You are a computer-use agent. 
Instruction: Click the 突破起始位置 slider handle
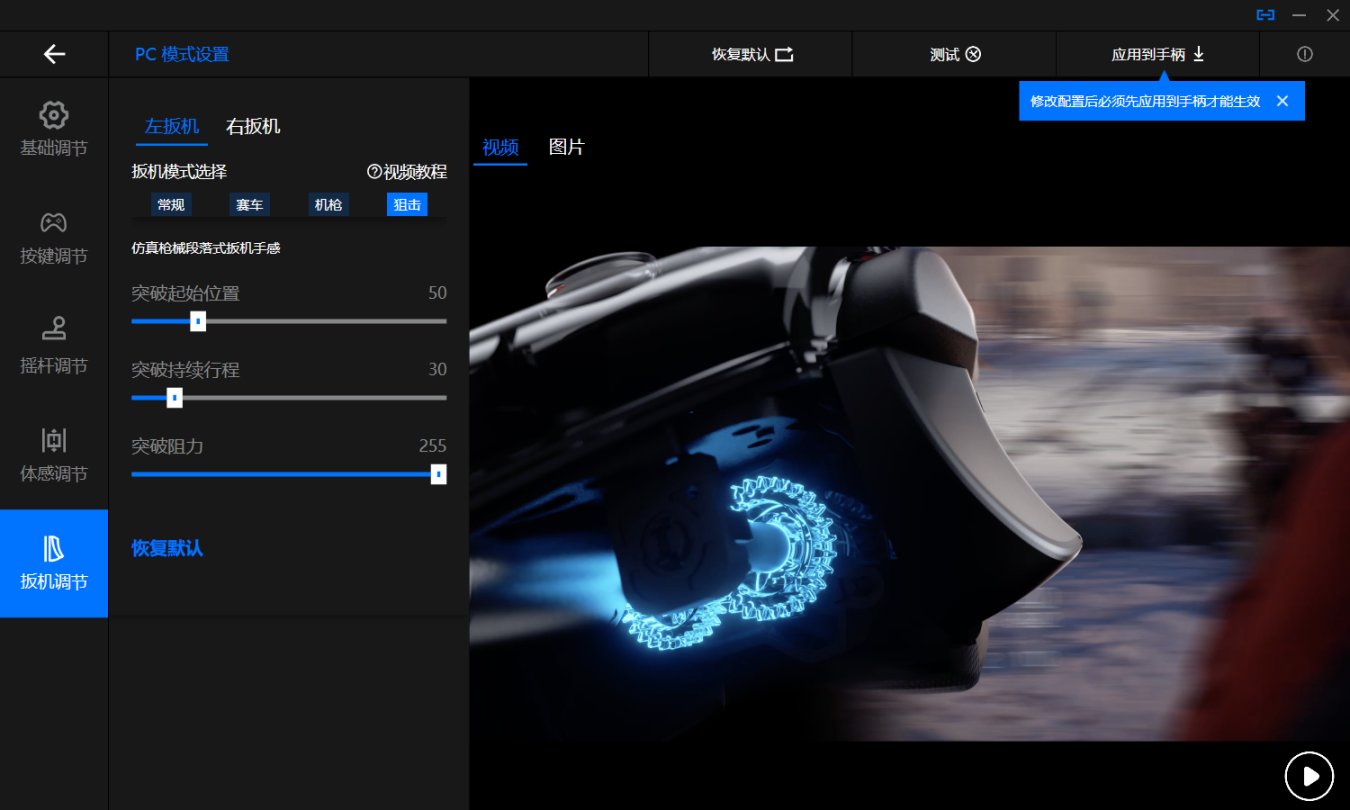198,321
